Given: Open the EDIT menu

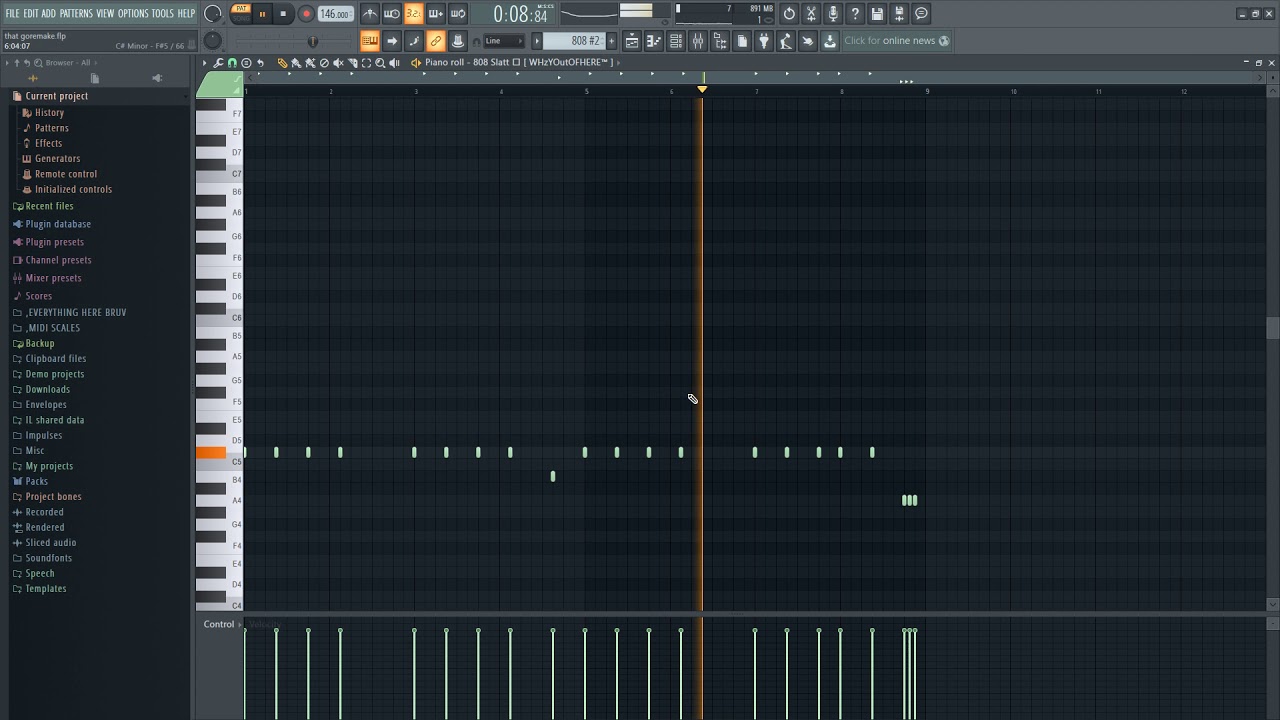Looking at the screenshot, I should 31,13.
